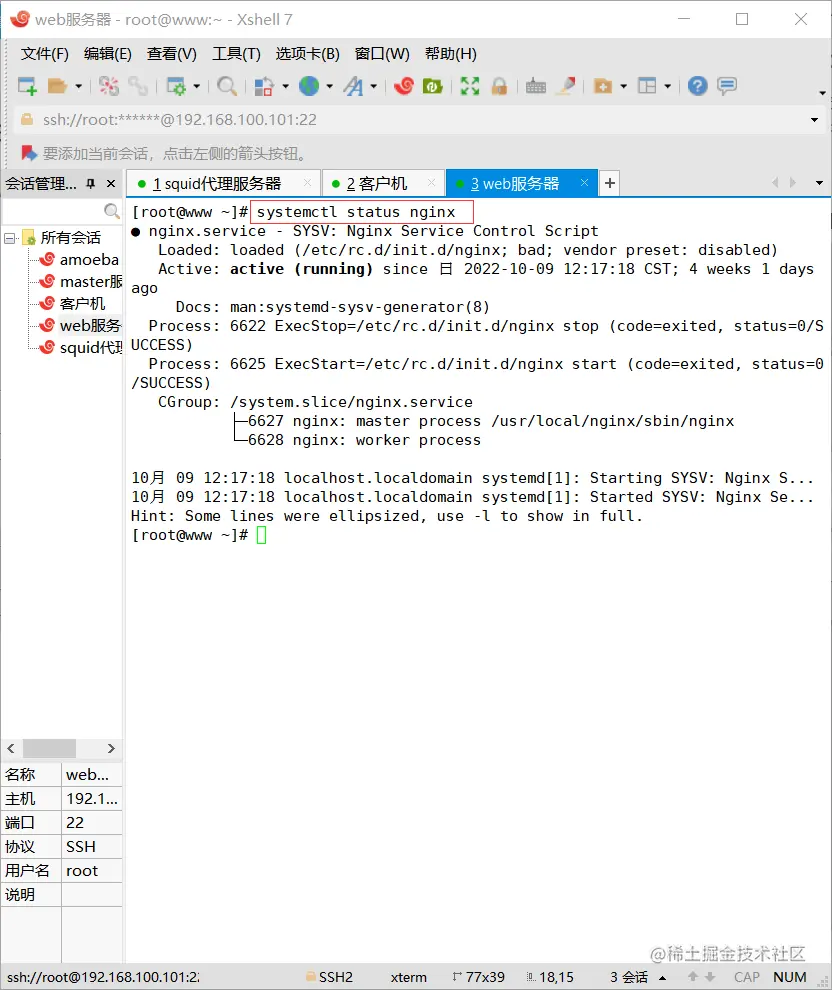Click the 协议 value SSH cell

coord(92,847)
